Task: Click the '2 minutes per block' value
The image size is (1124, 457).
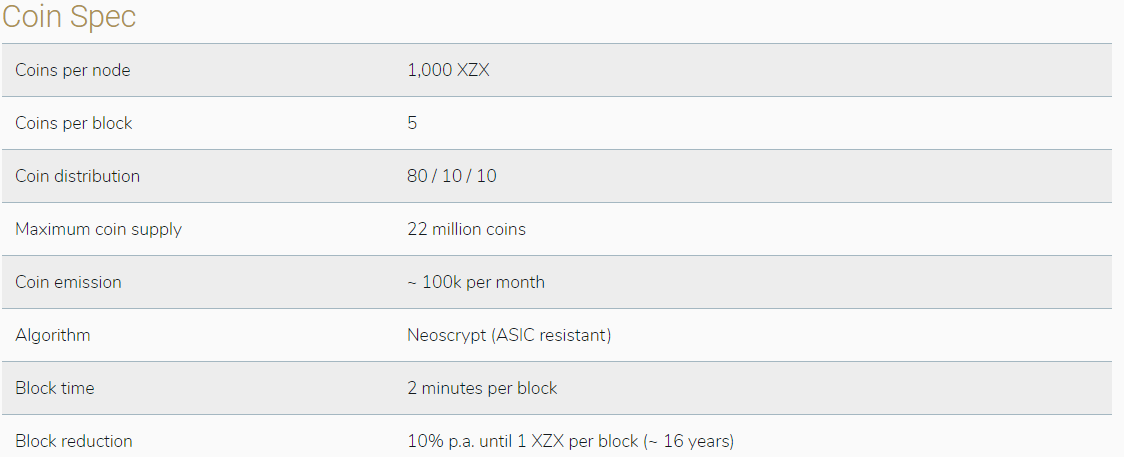Action: (x=482, y=388)
